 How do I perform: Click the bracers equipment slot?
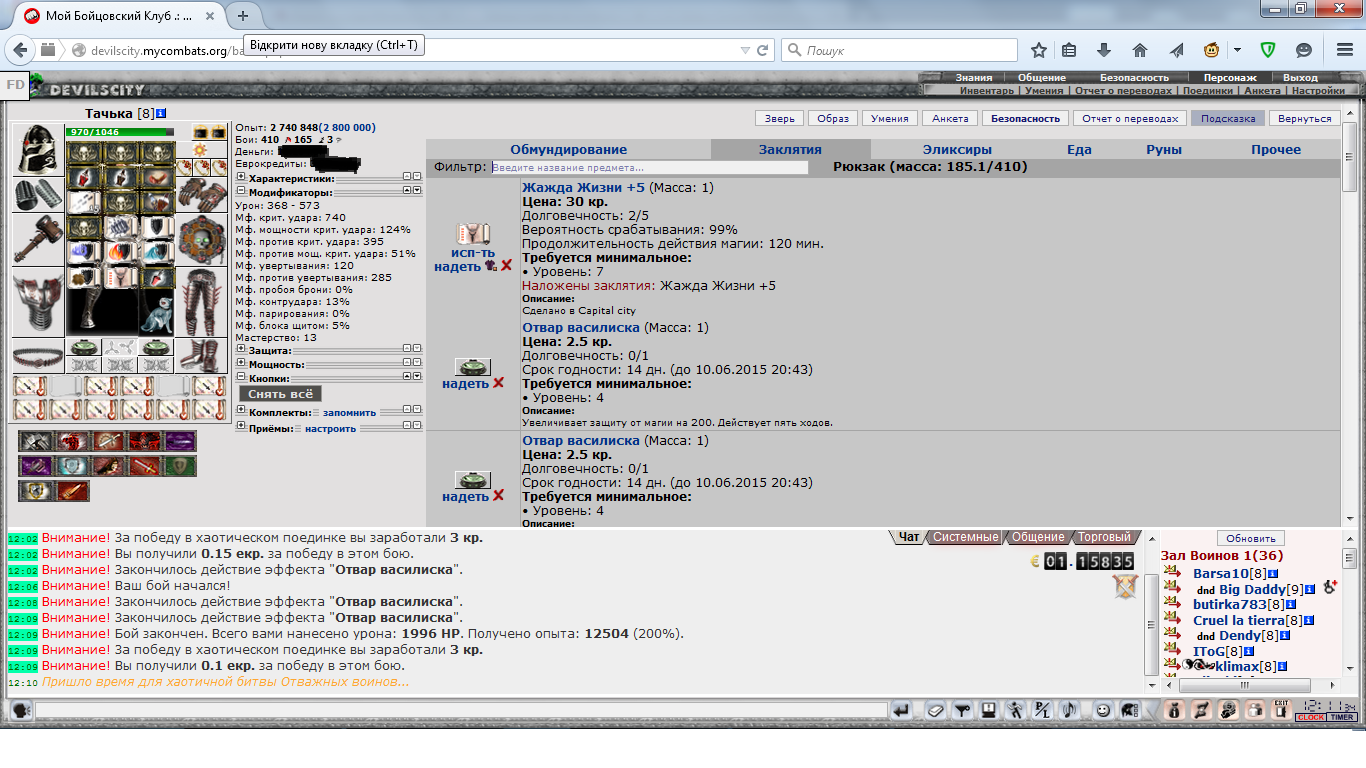[x=38, y=194]
